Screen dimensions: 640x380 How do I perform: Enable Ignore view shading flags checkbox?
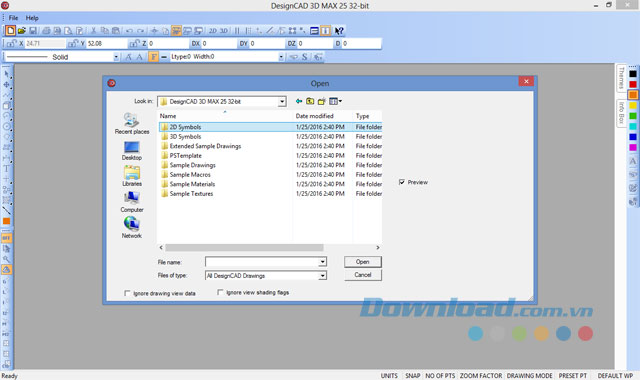(x=220, y=292)
